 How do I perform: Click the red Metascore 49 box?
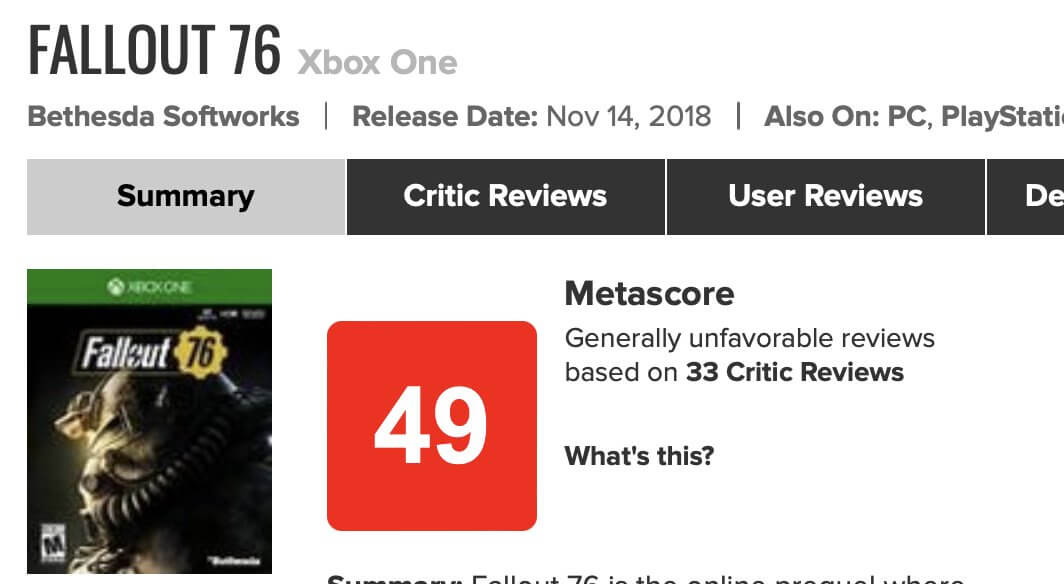click(431, 425)
